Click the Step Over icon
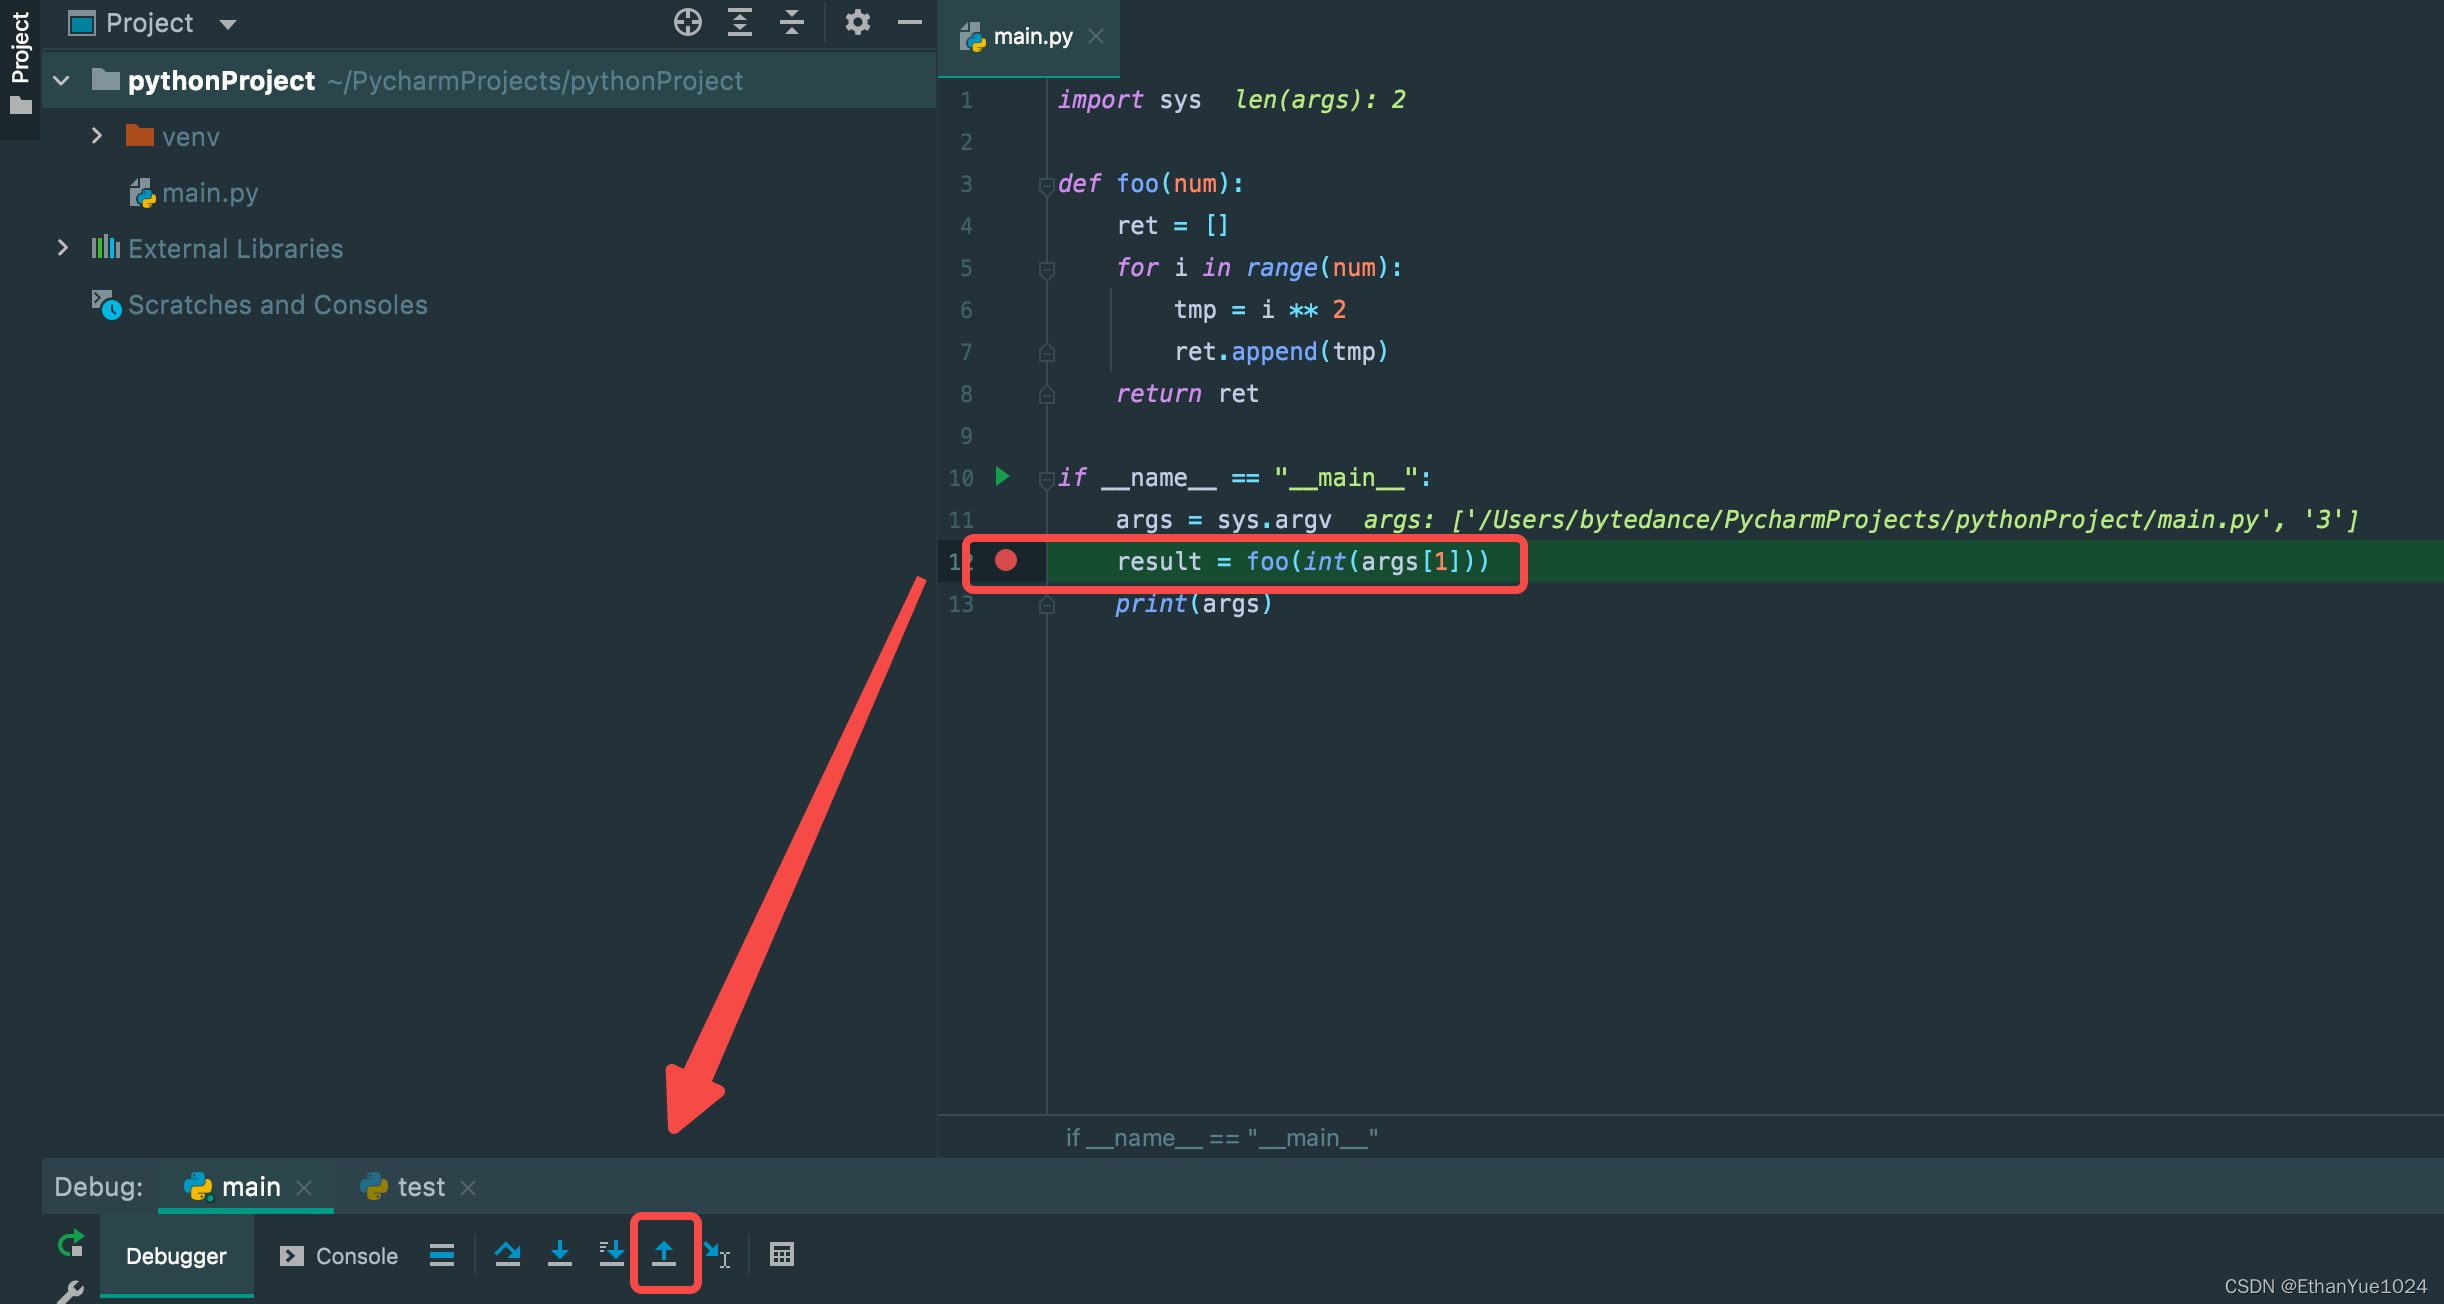Screen dimensions: 2444x1304 coord(508,1254)
